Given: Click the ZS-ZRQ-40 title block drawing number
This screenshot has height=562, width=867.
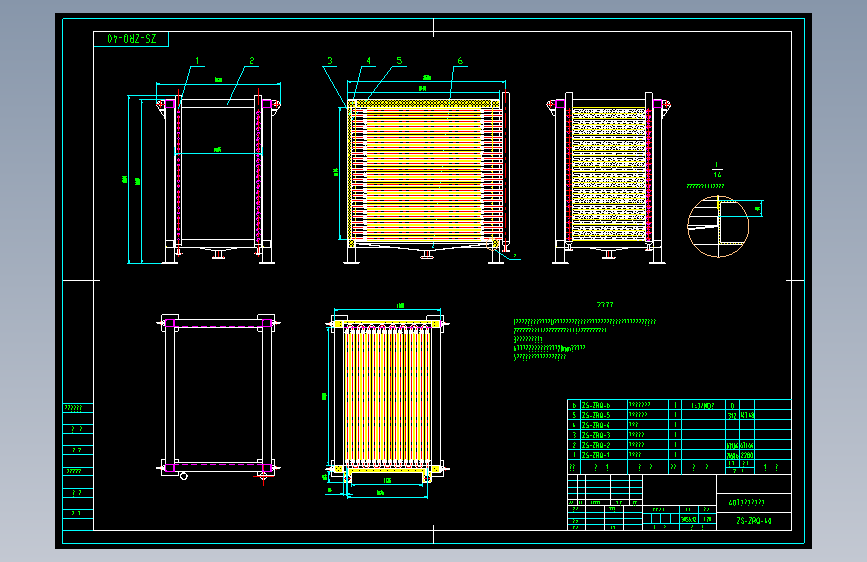Looking at the screenshot, I should click(x=754, y=521).
